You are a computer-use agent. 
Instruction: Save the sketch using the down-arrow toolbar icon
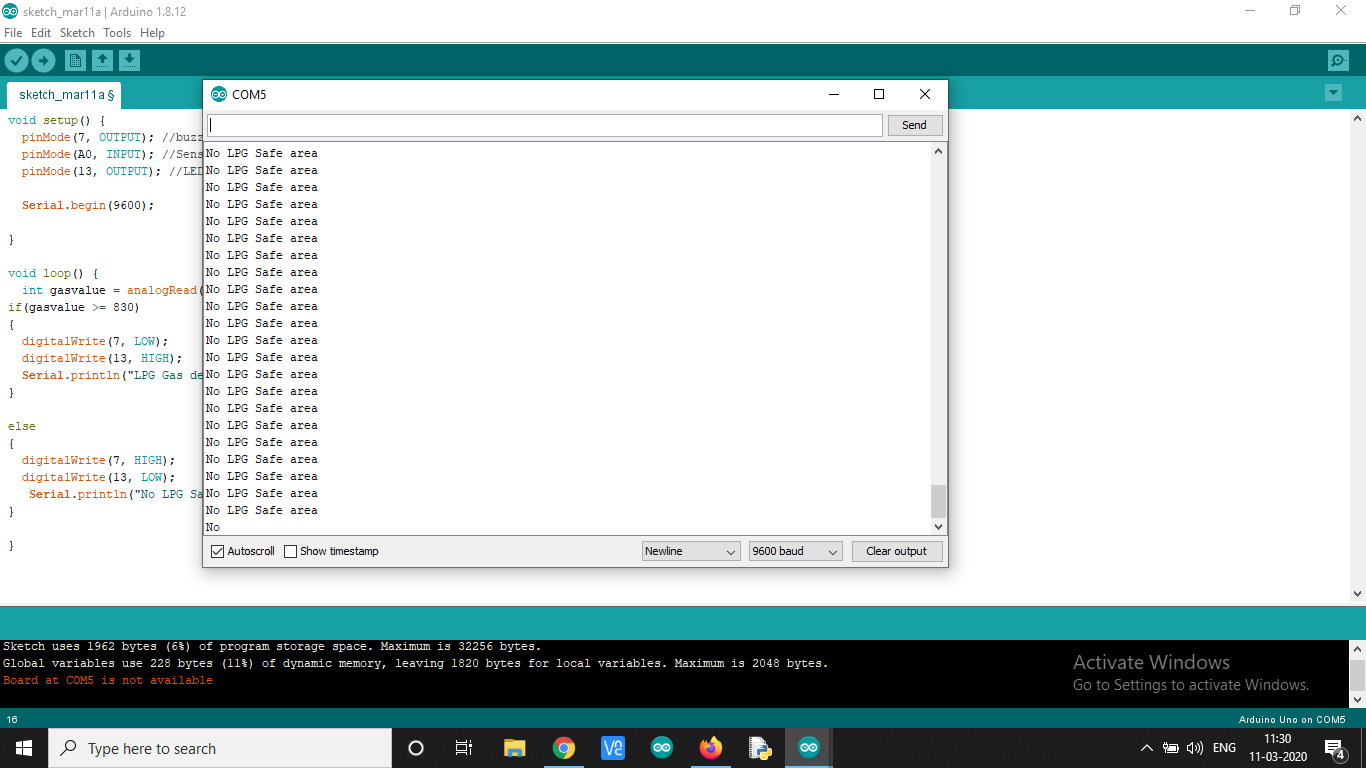(x=129, y=61)
